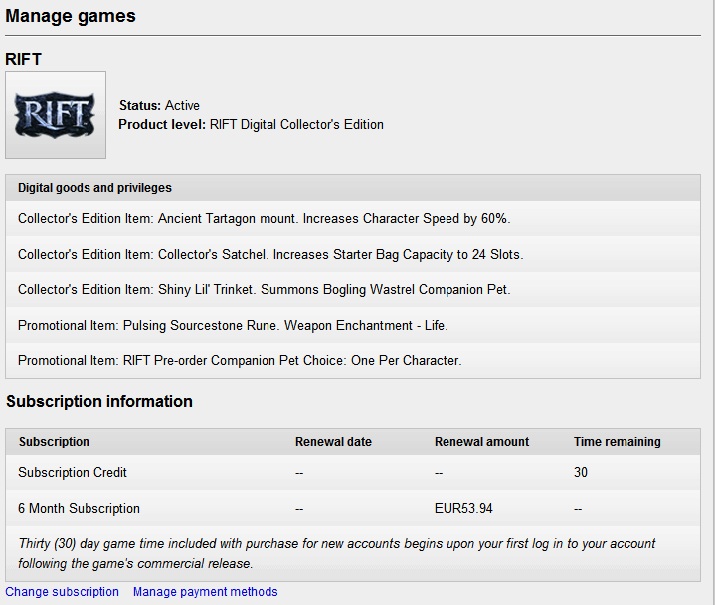Image resolution: width=715 pixels, height=605 pixels.
Task: Click the Renewal date column header
Action: (333, 442)
